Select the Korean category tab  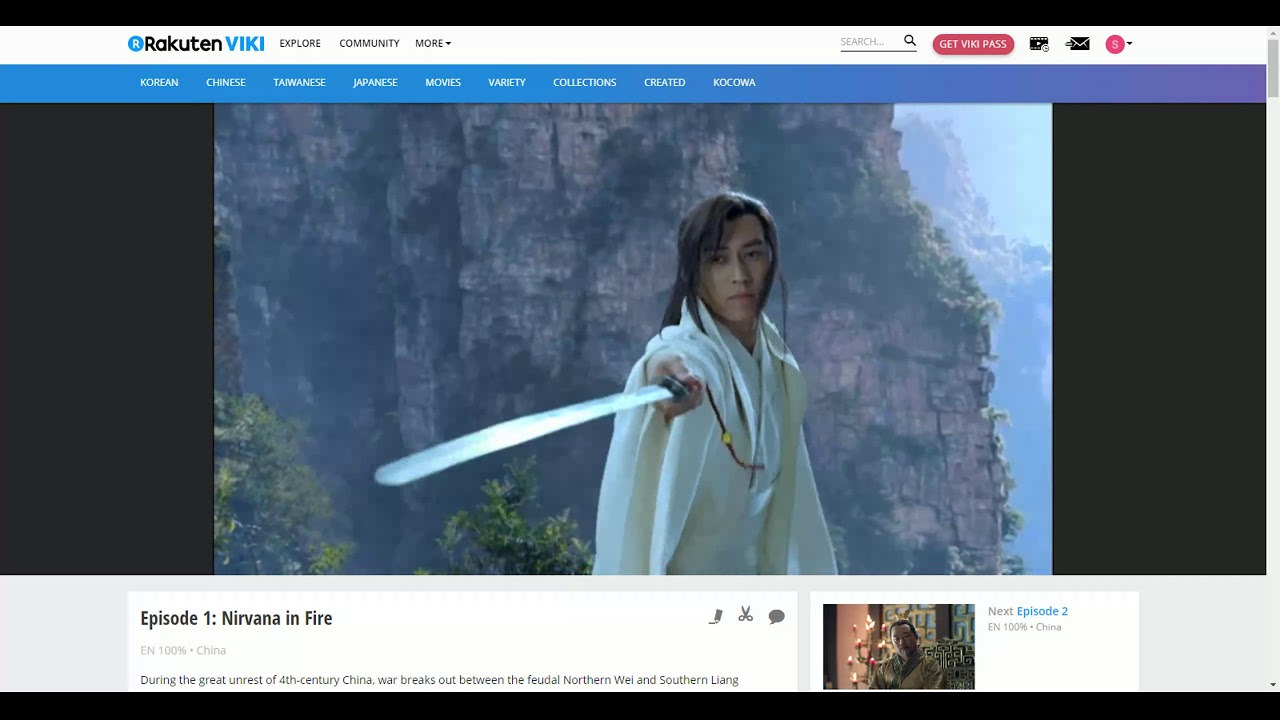[159, 83]
